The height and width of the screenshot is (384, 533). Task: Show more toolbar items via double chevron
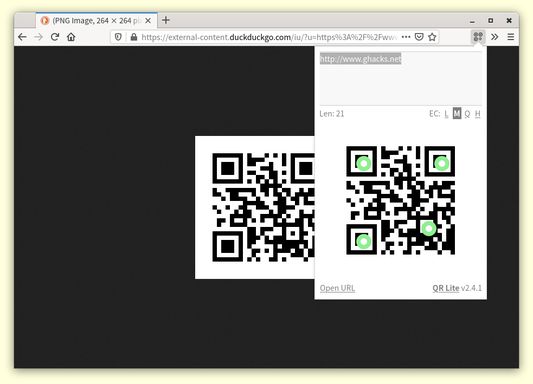495,37
